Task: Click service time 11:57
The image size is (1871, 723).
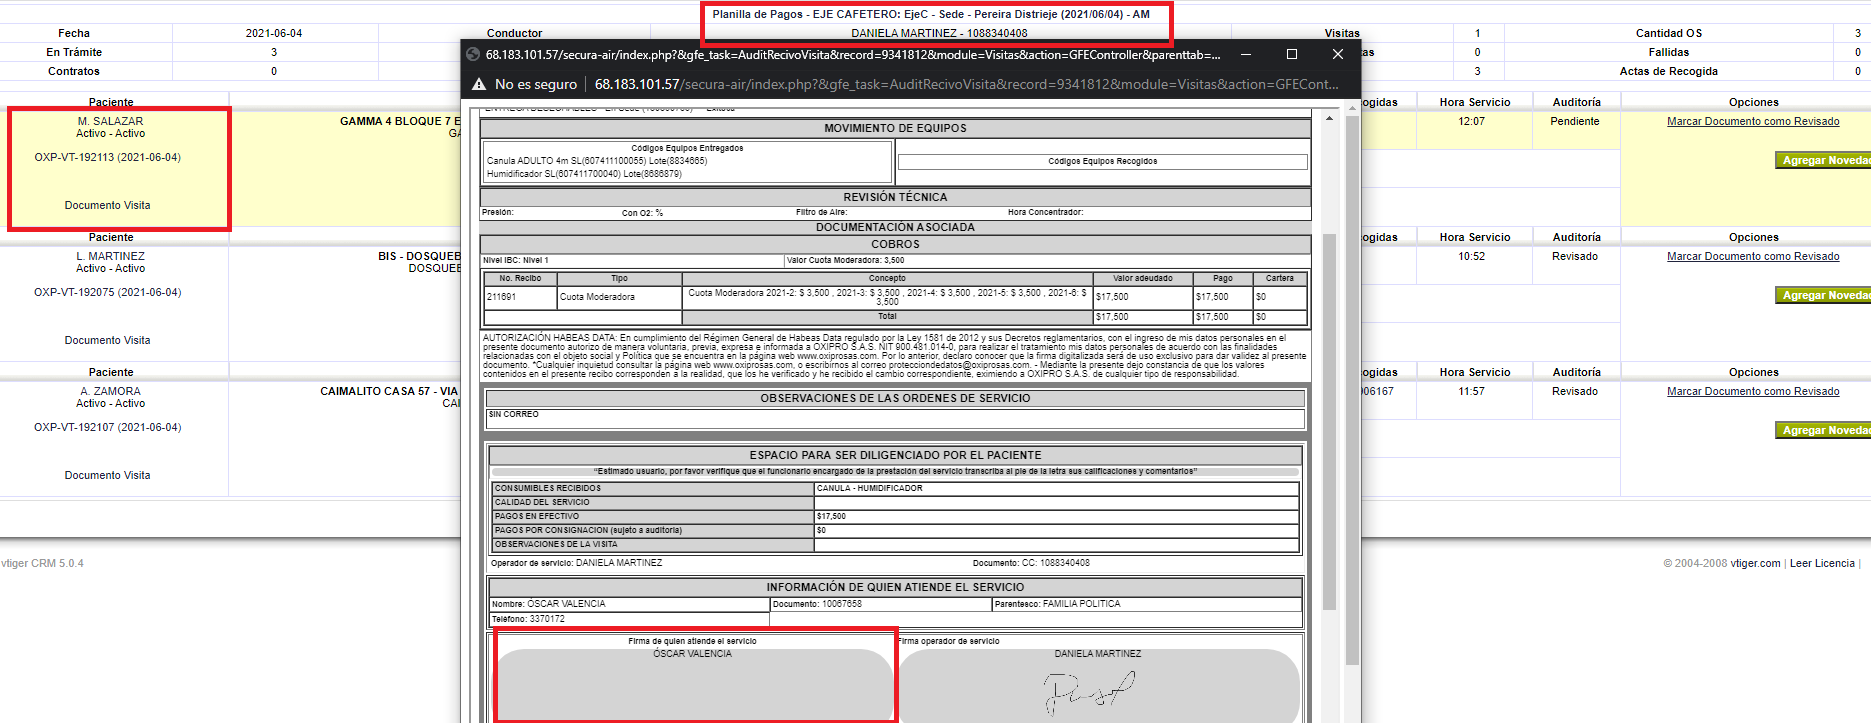Action: (x=1471, y=391)
